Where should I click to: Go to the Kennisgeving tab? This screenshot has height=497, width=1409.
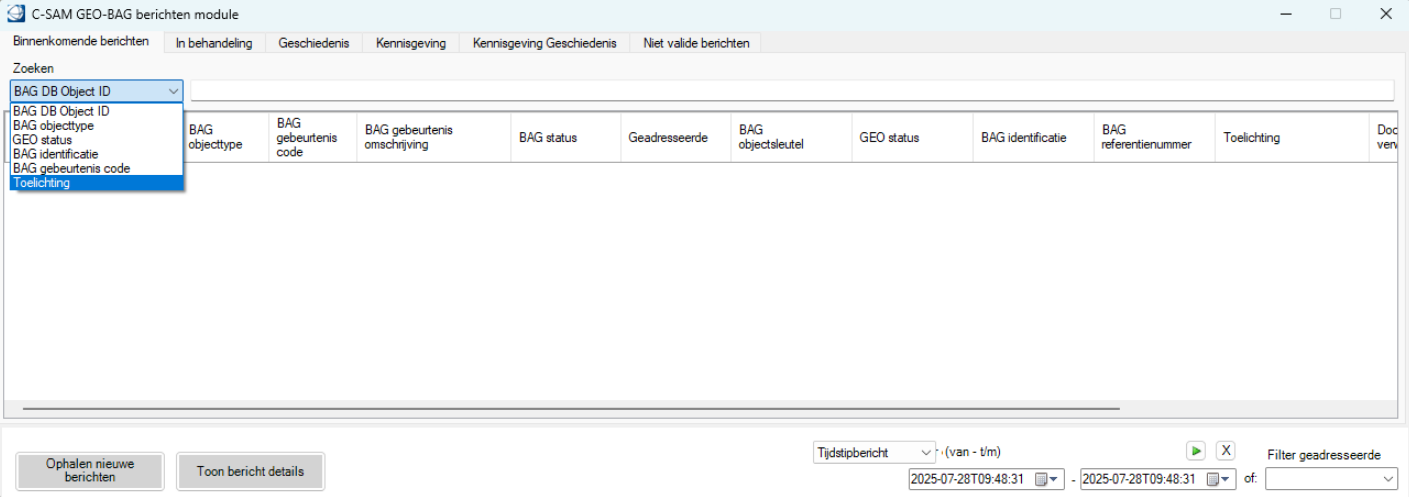click(411, 43)
